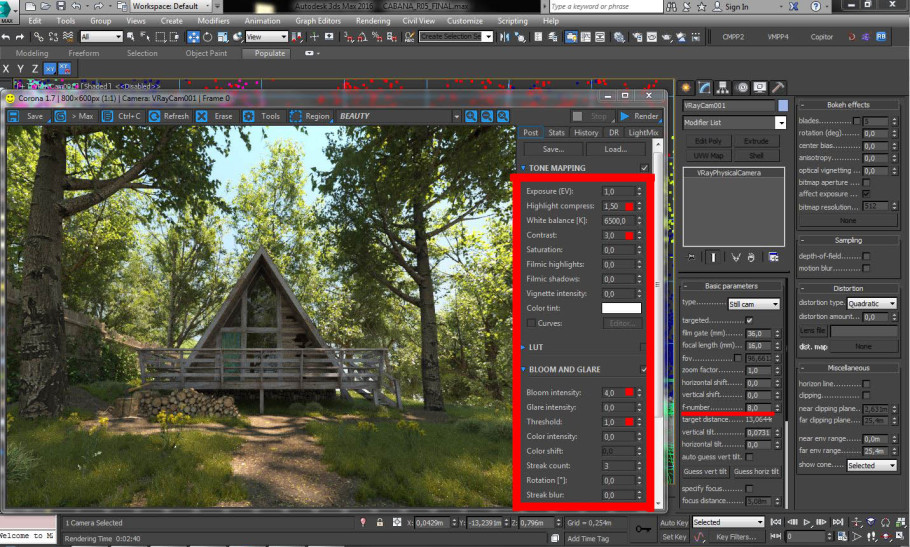Screen dimensions: 910x547
Task: Click the Undo arrow in main toolbar
Action: coord(6,37)
